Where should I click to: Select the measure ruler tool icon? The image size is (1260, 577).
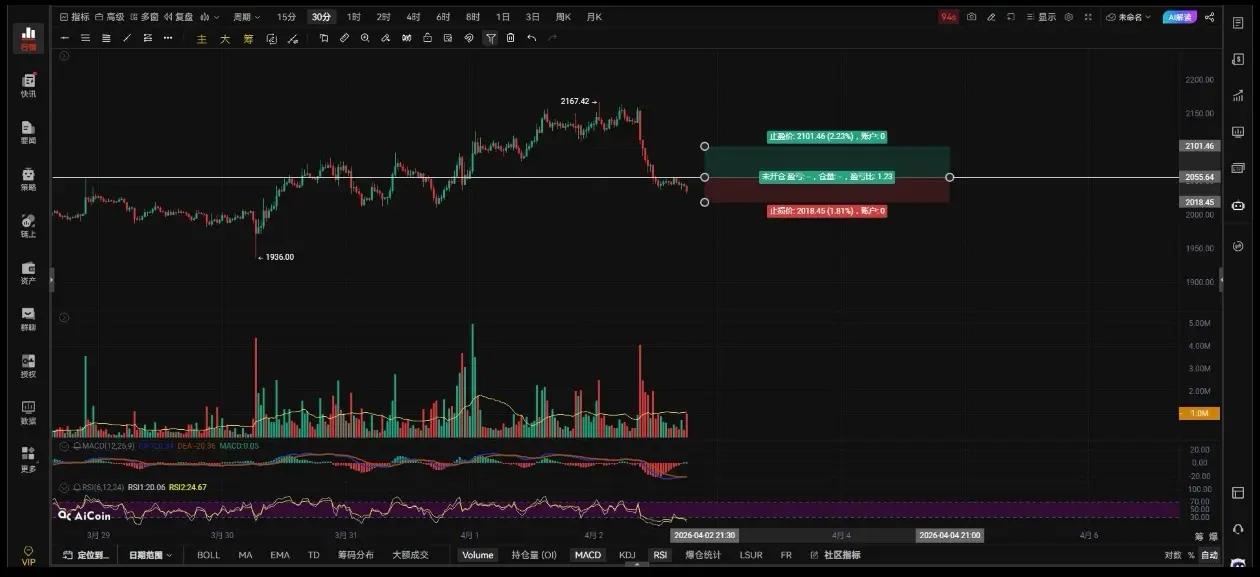click(344, 38)
